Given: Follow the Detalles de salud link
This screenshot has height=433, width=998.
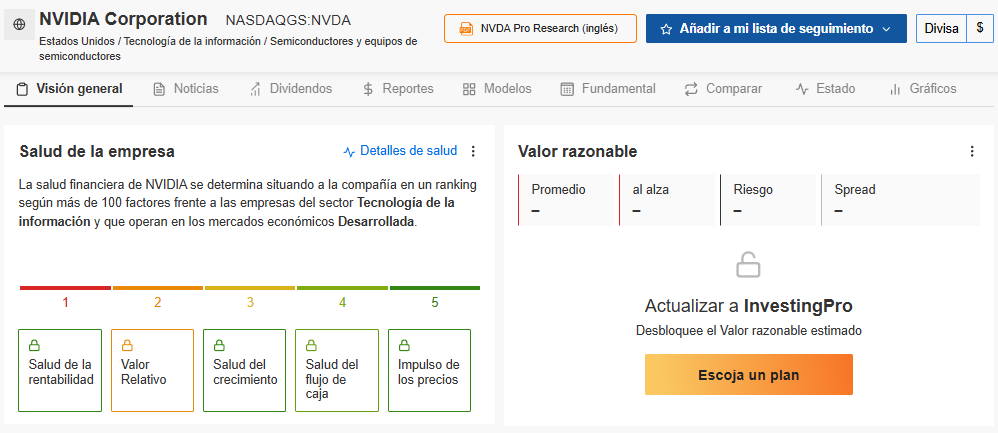Looking at the screenshot, I should [400, 152].
